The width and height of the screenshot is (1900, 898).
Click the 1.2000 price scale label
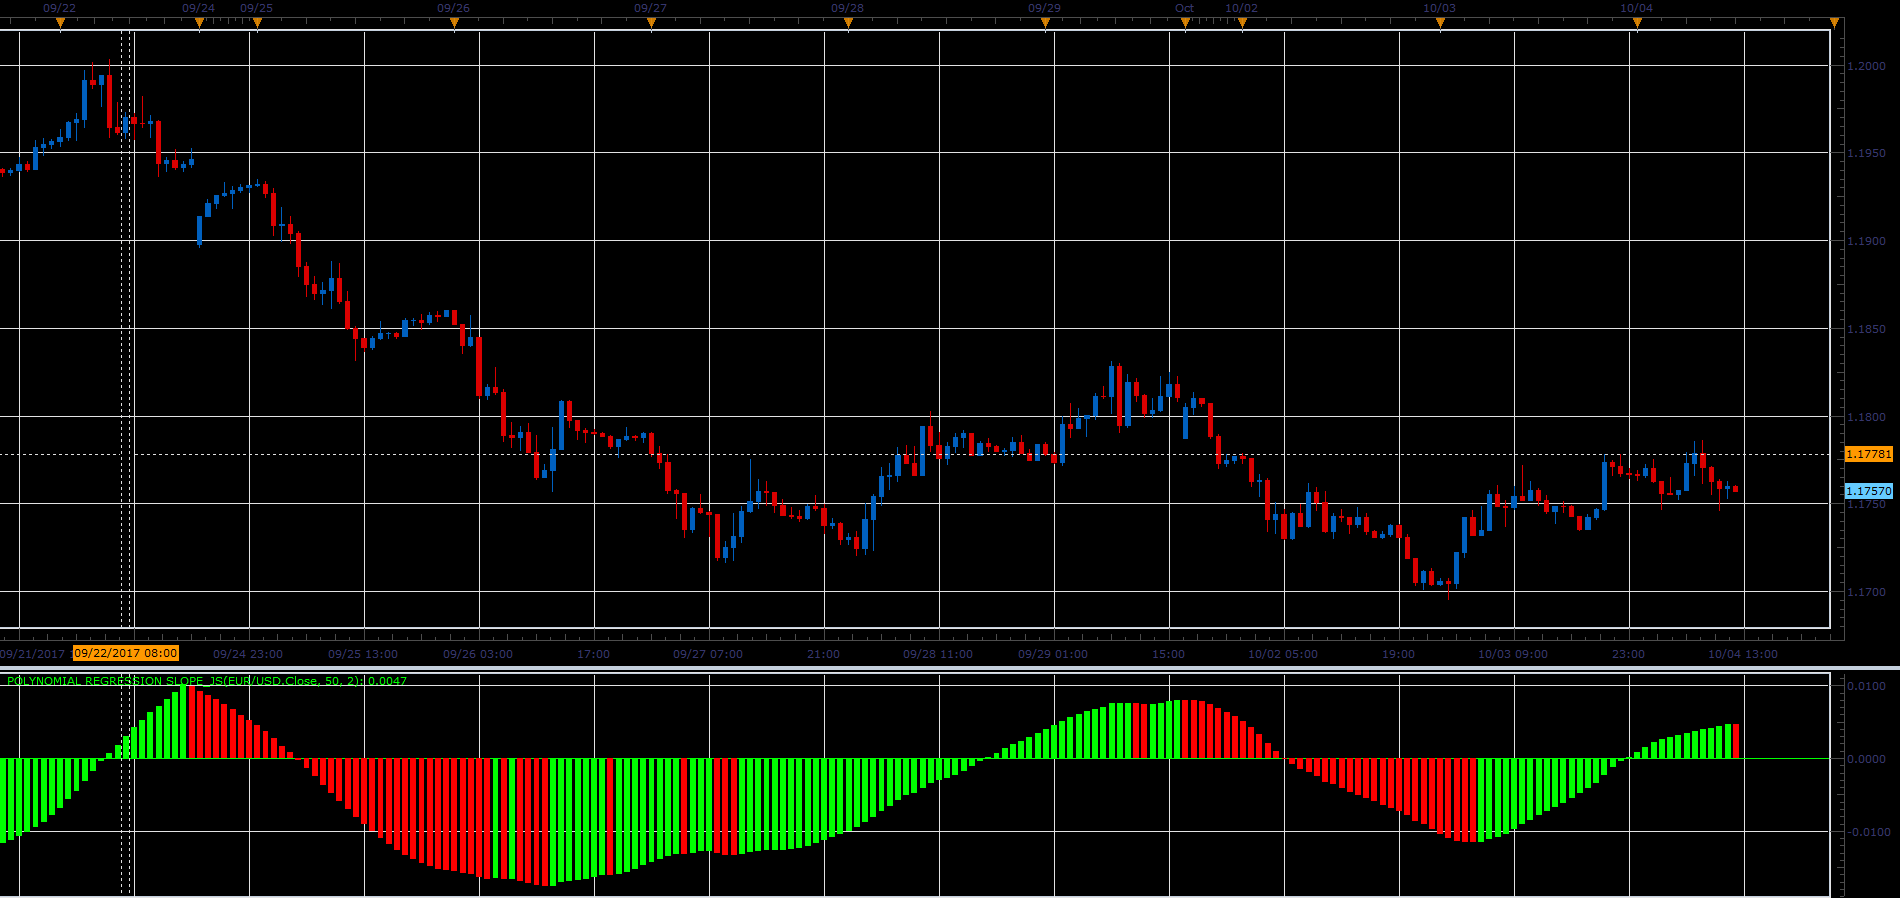pos(1867,66)
